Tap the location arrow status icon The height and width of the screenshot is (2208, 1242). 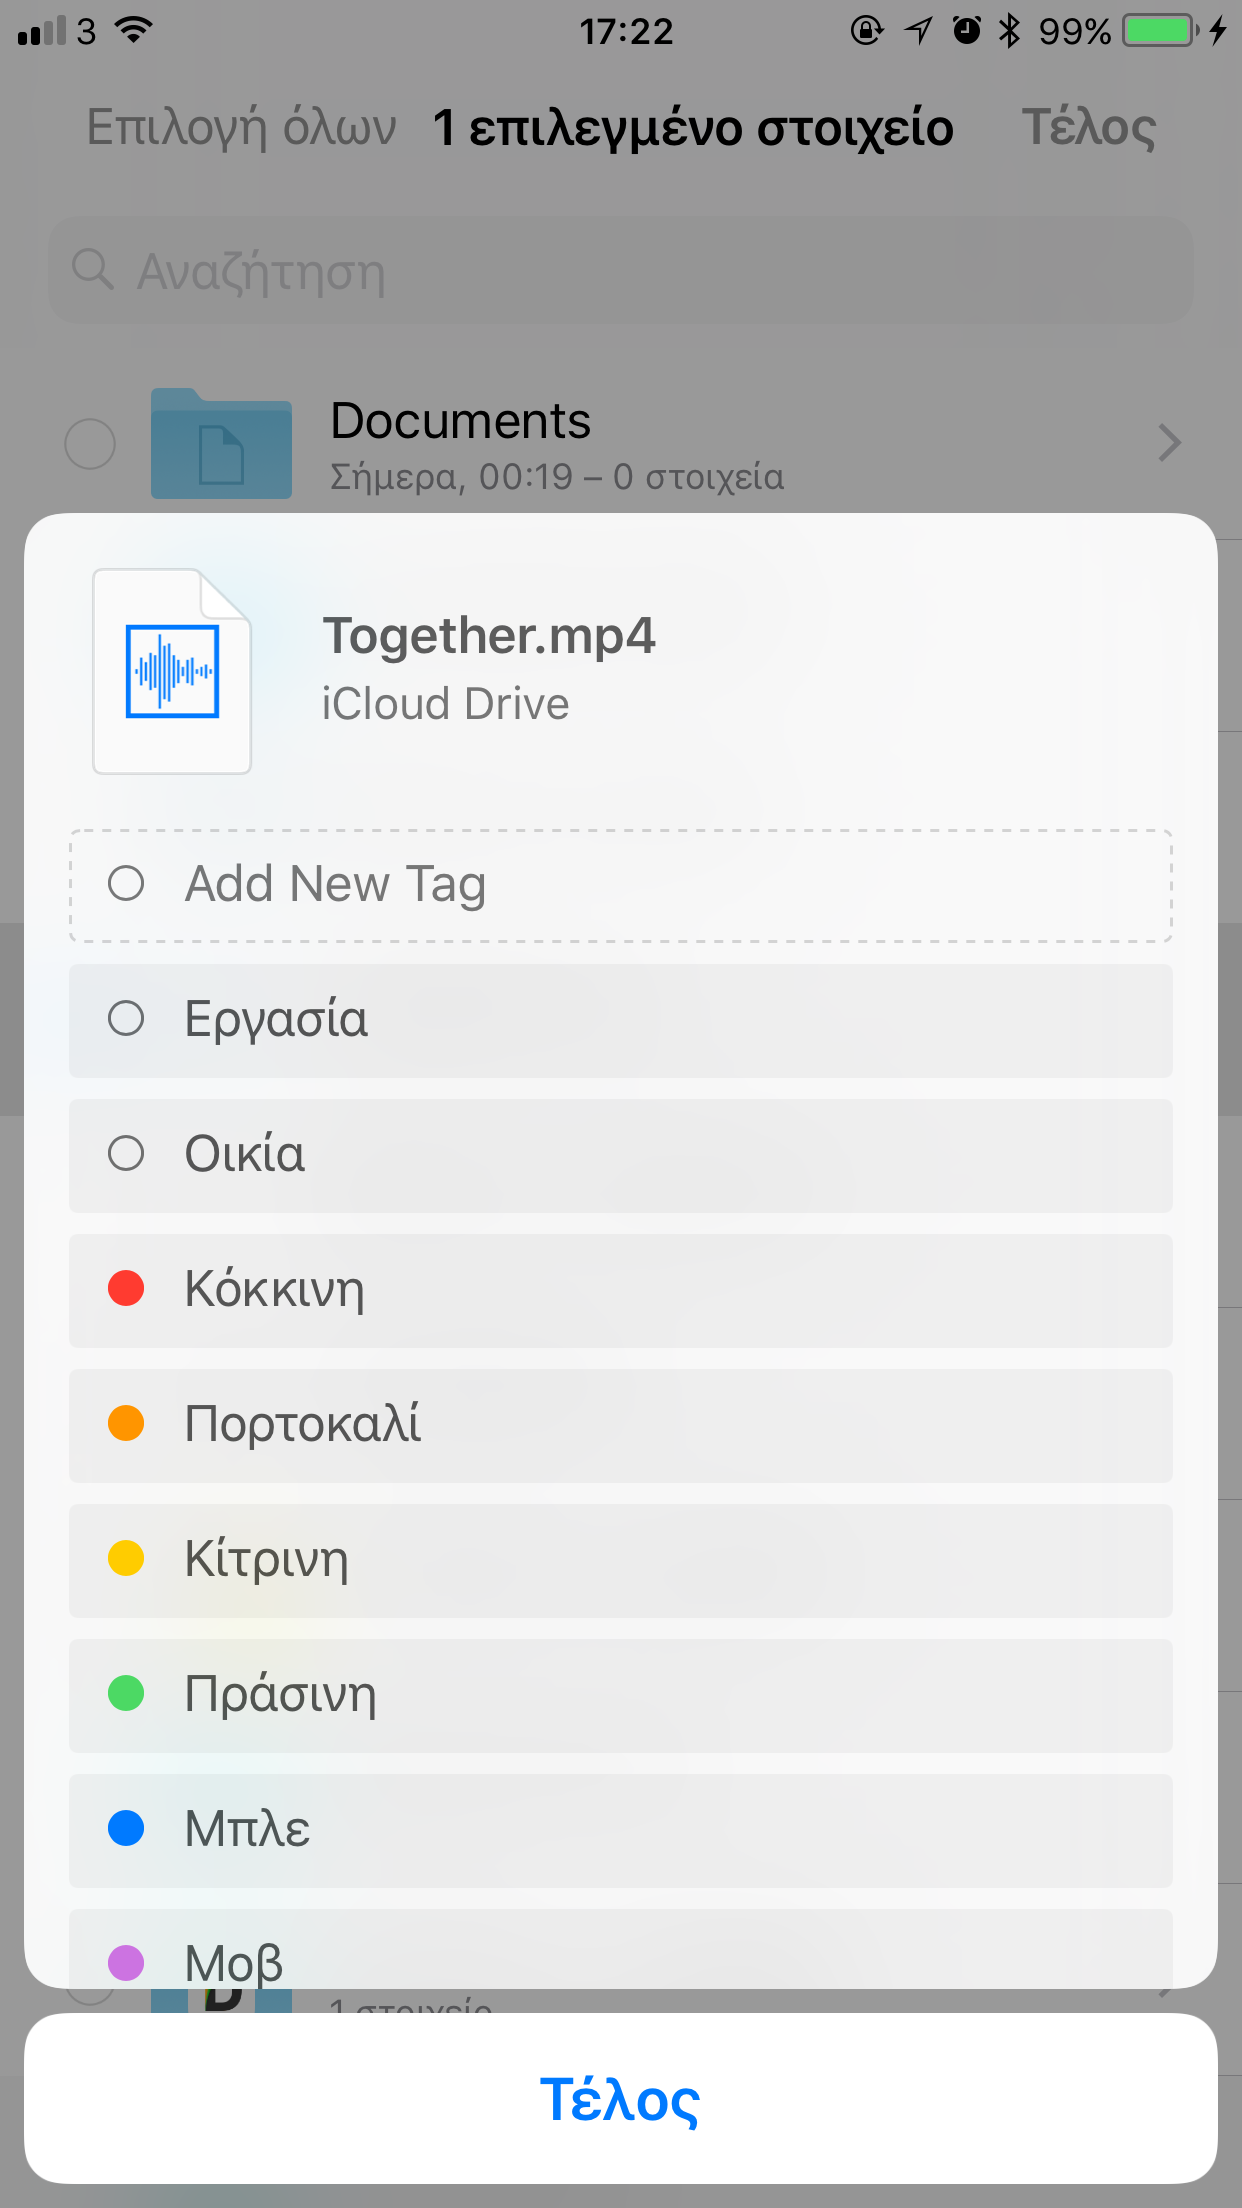[x=918, y=31]
